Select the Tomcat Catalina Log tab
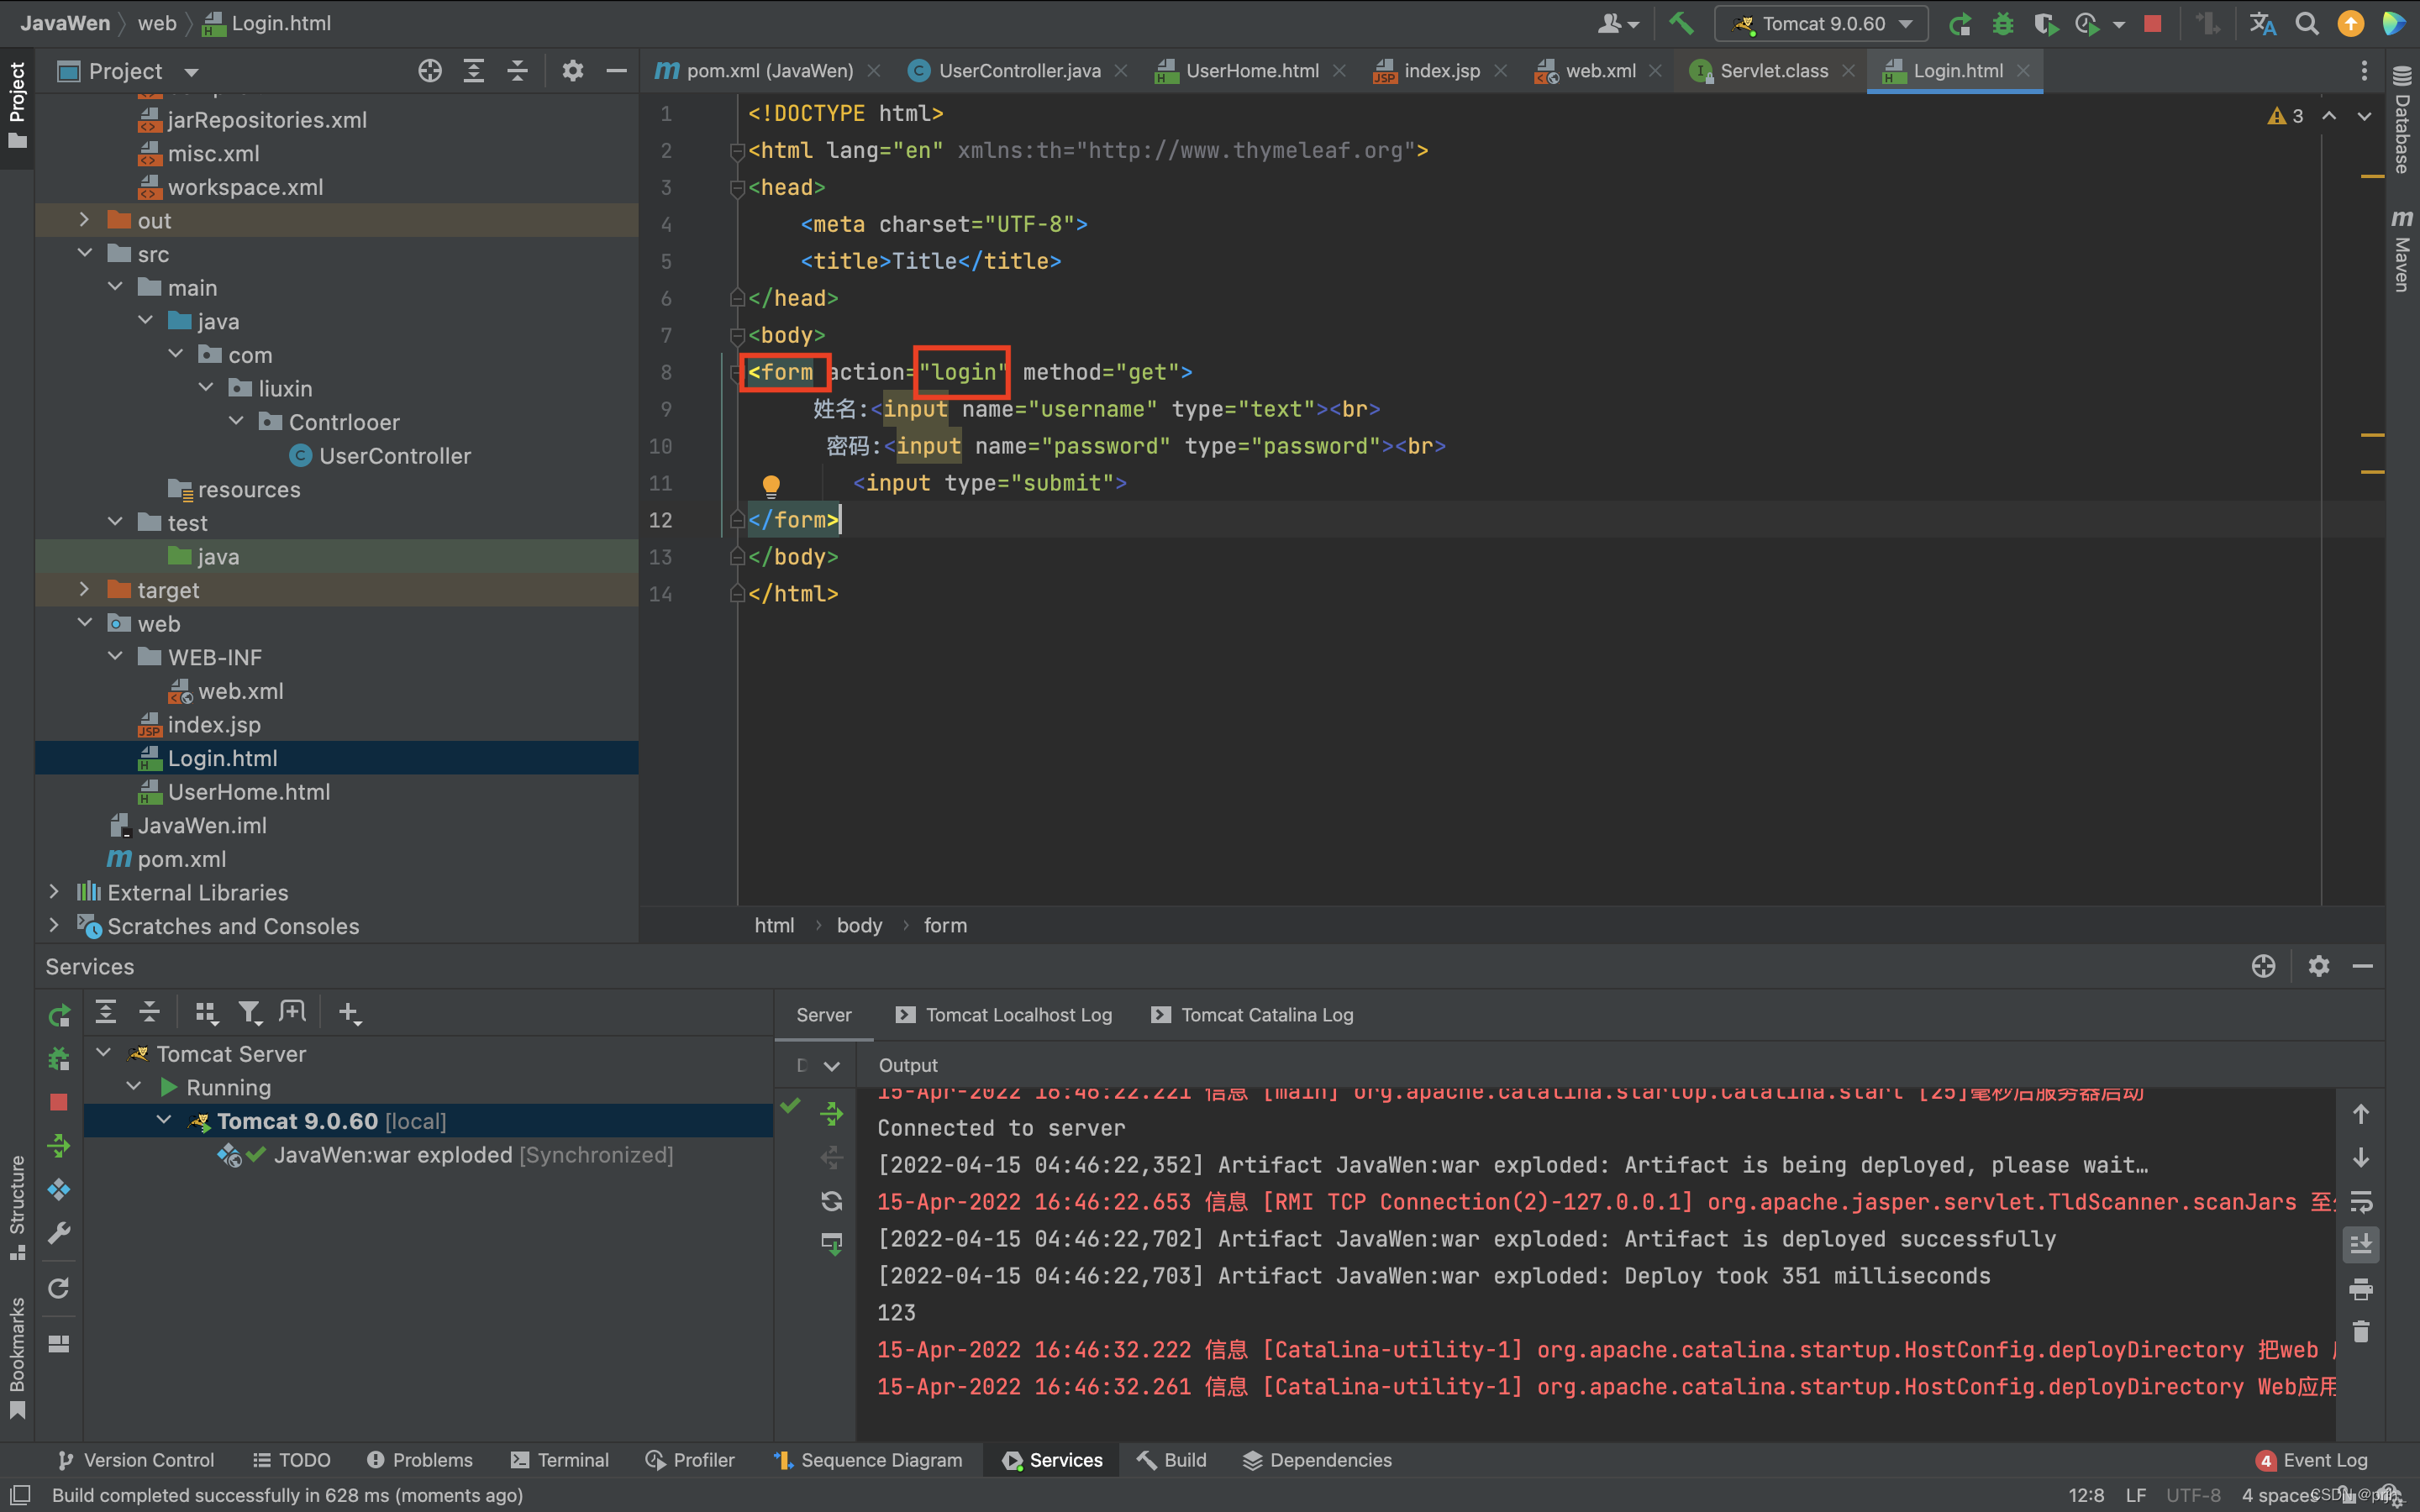This screenshot has width=2420, height=1512. (x=1265, y=1014)
